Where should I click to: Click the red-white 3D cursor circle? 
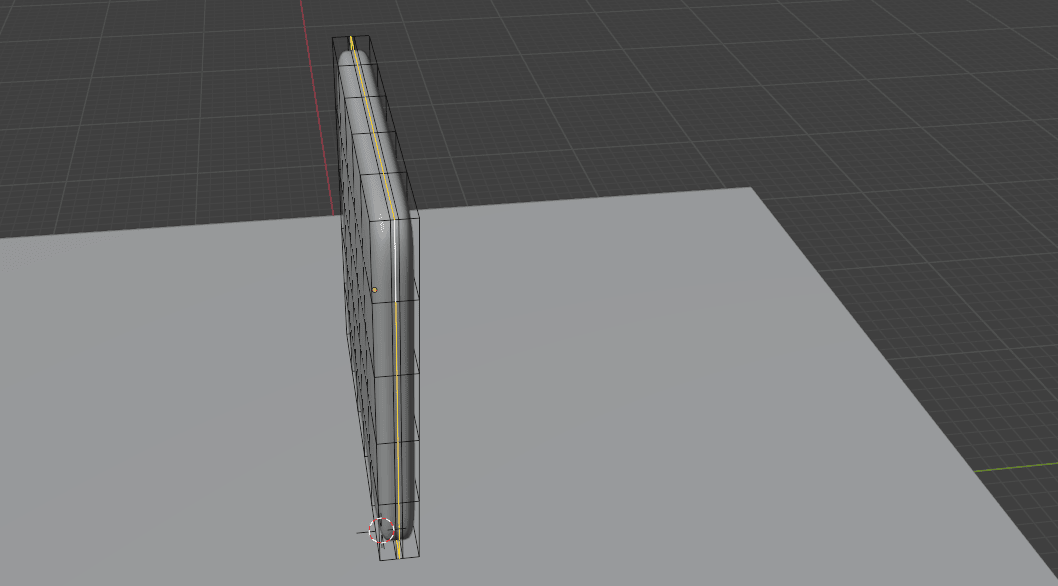pos(383,530)
